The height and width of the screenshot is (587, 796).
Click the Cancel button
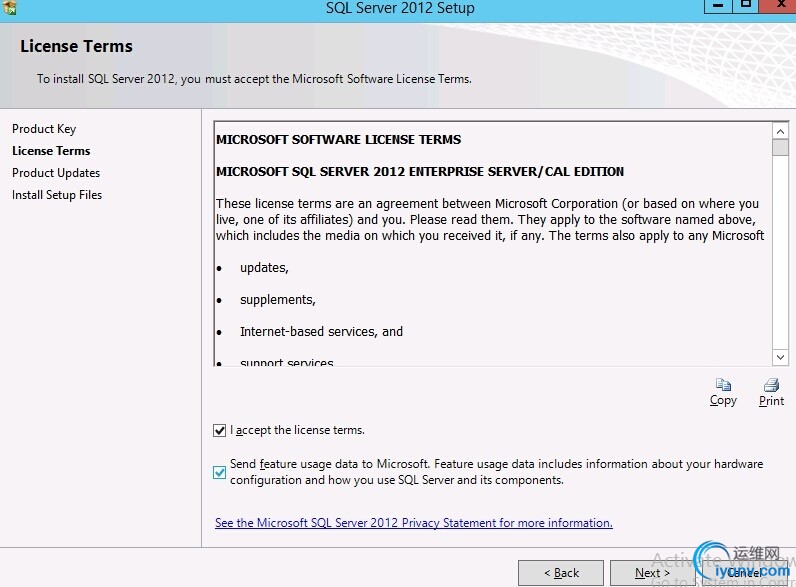[744, 573]
